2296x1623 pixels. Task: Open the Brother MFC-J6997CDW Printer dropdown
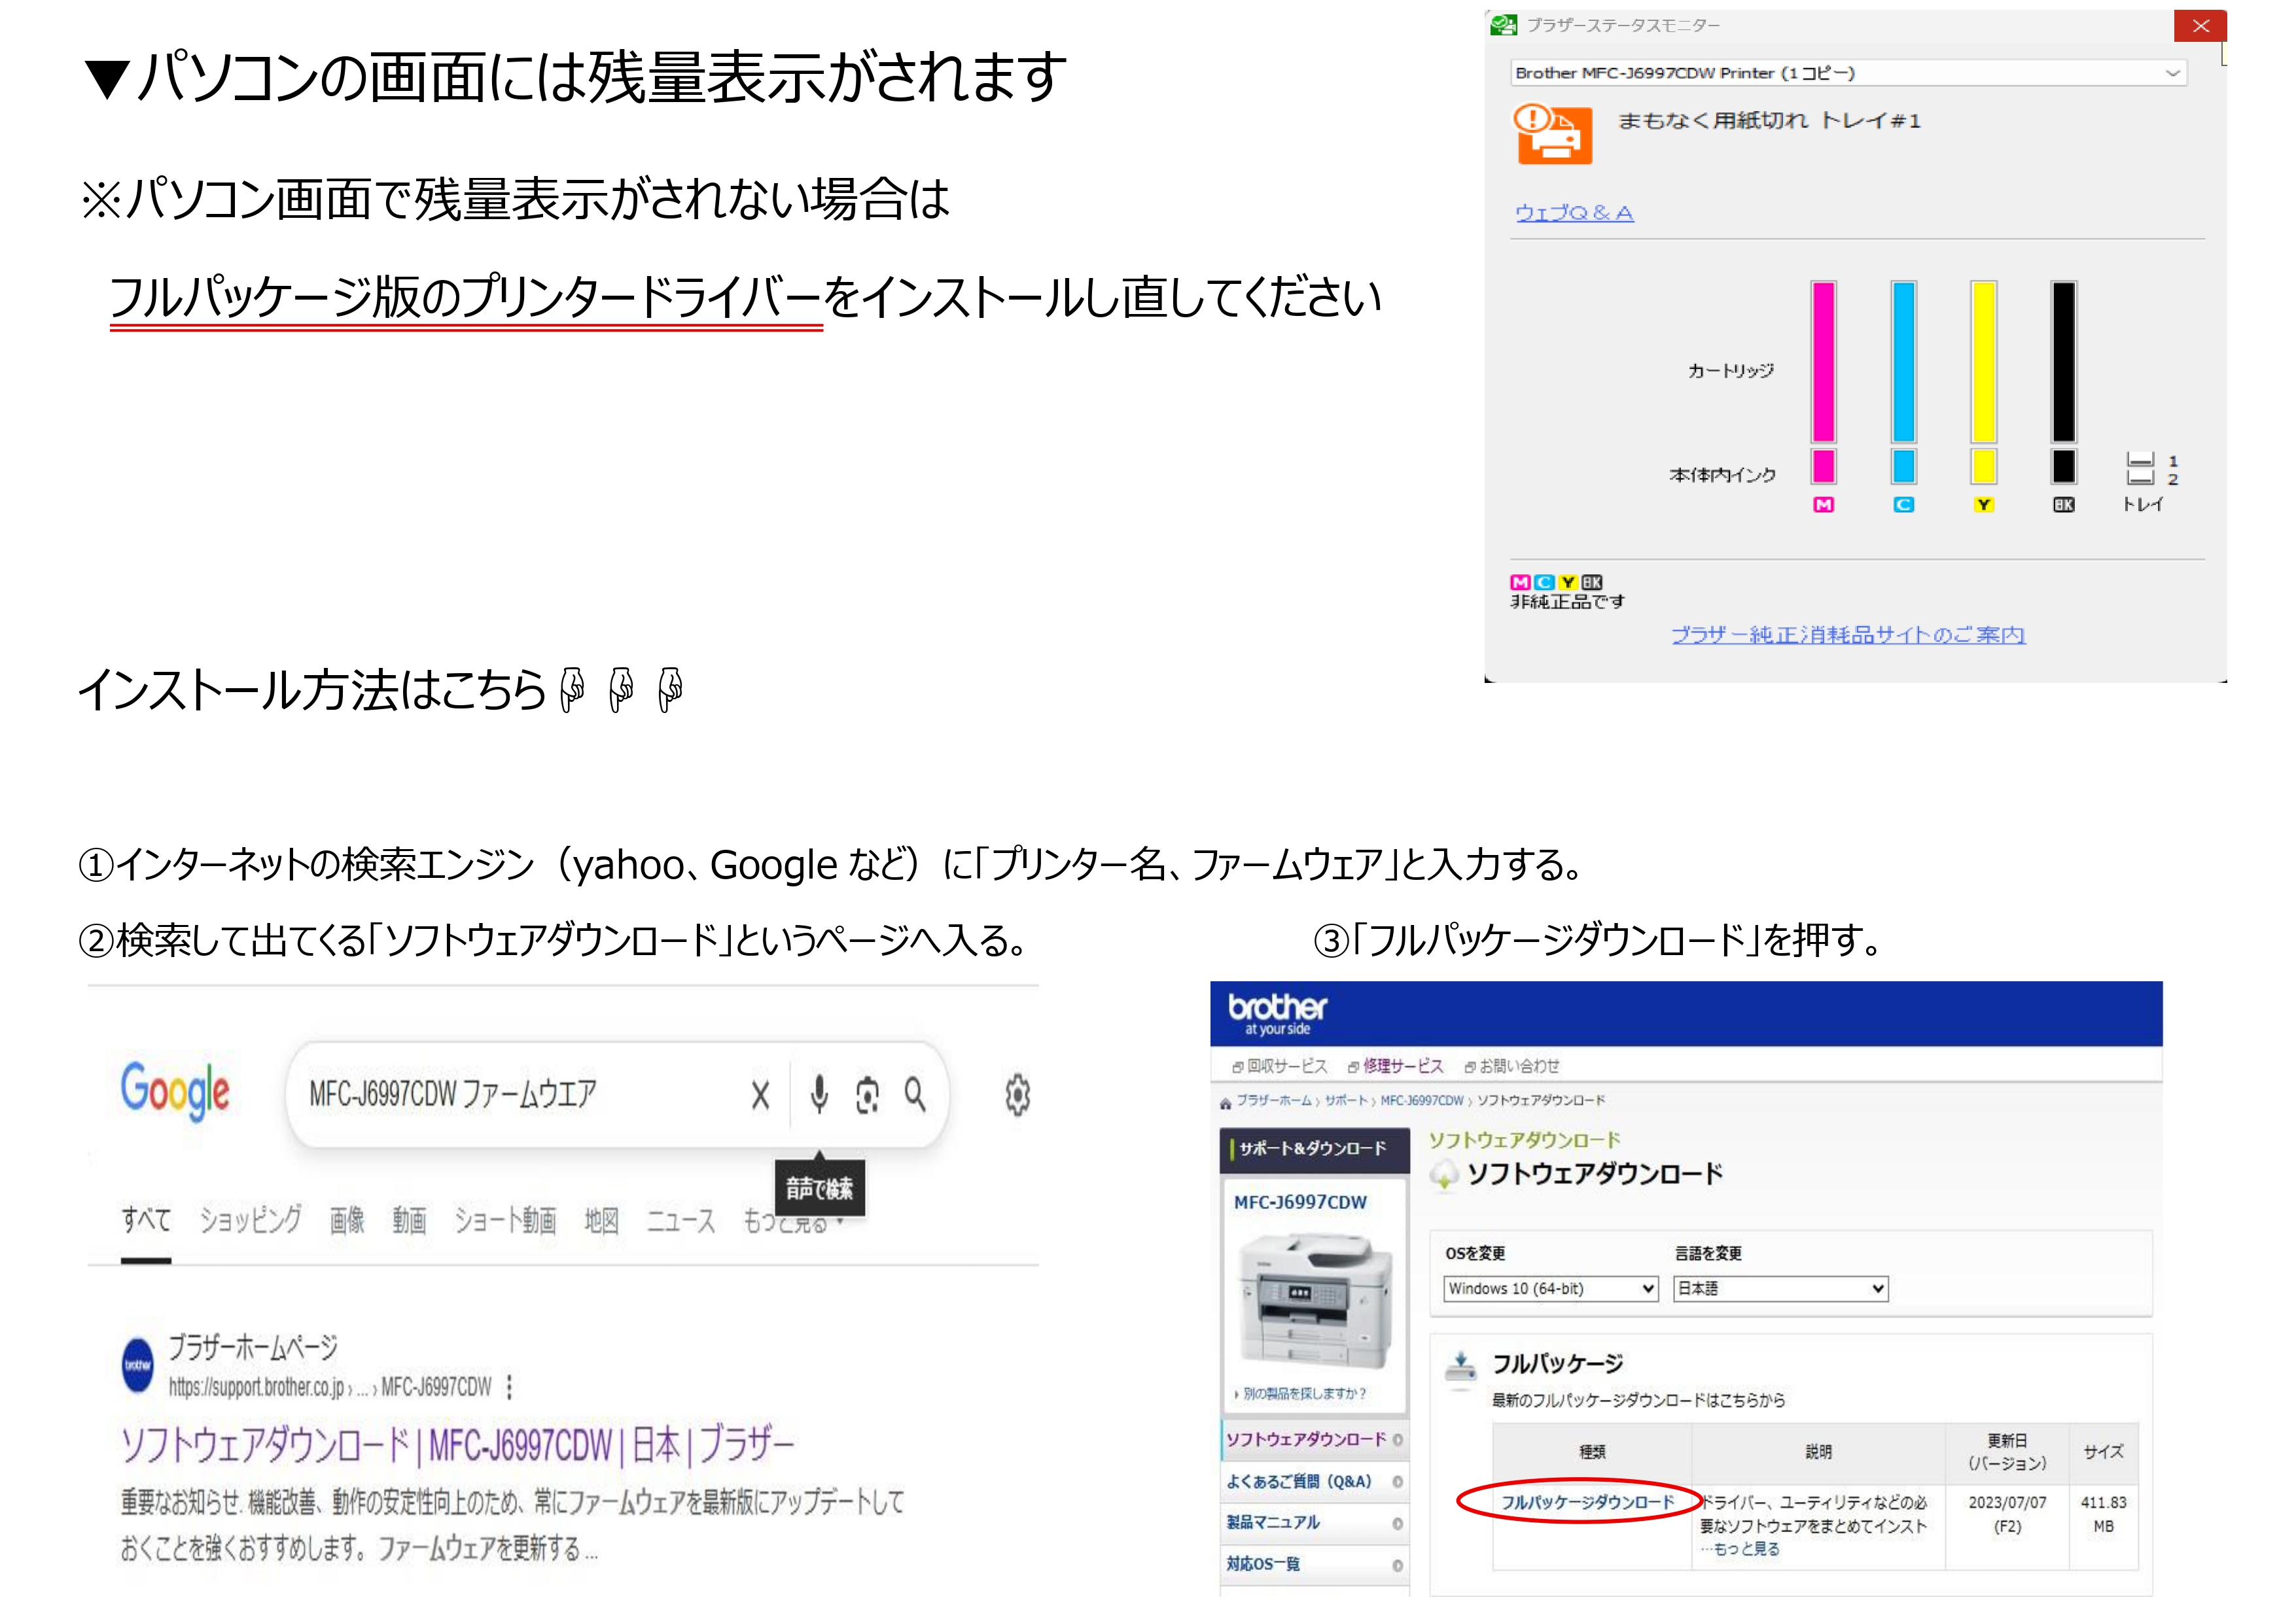point(1848,73)
